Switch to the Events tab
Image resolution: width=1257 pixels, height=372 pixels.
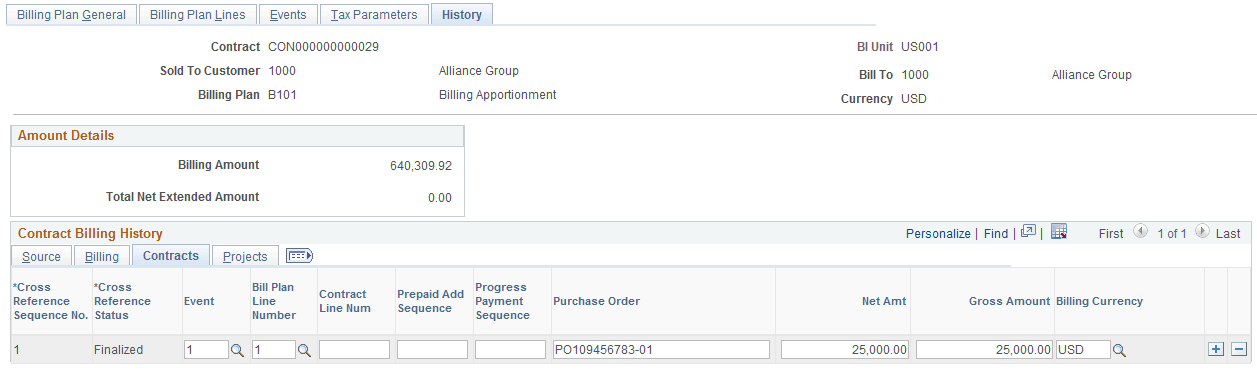pos(288,15)
